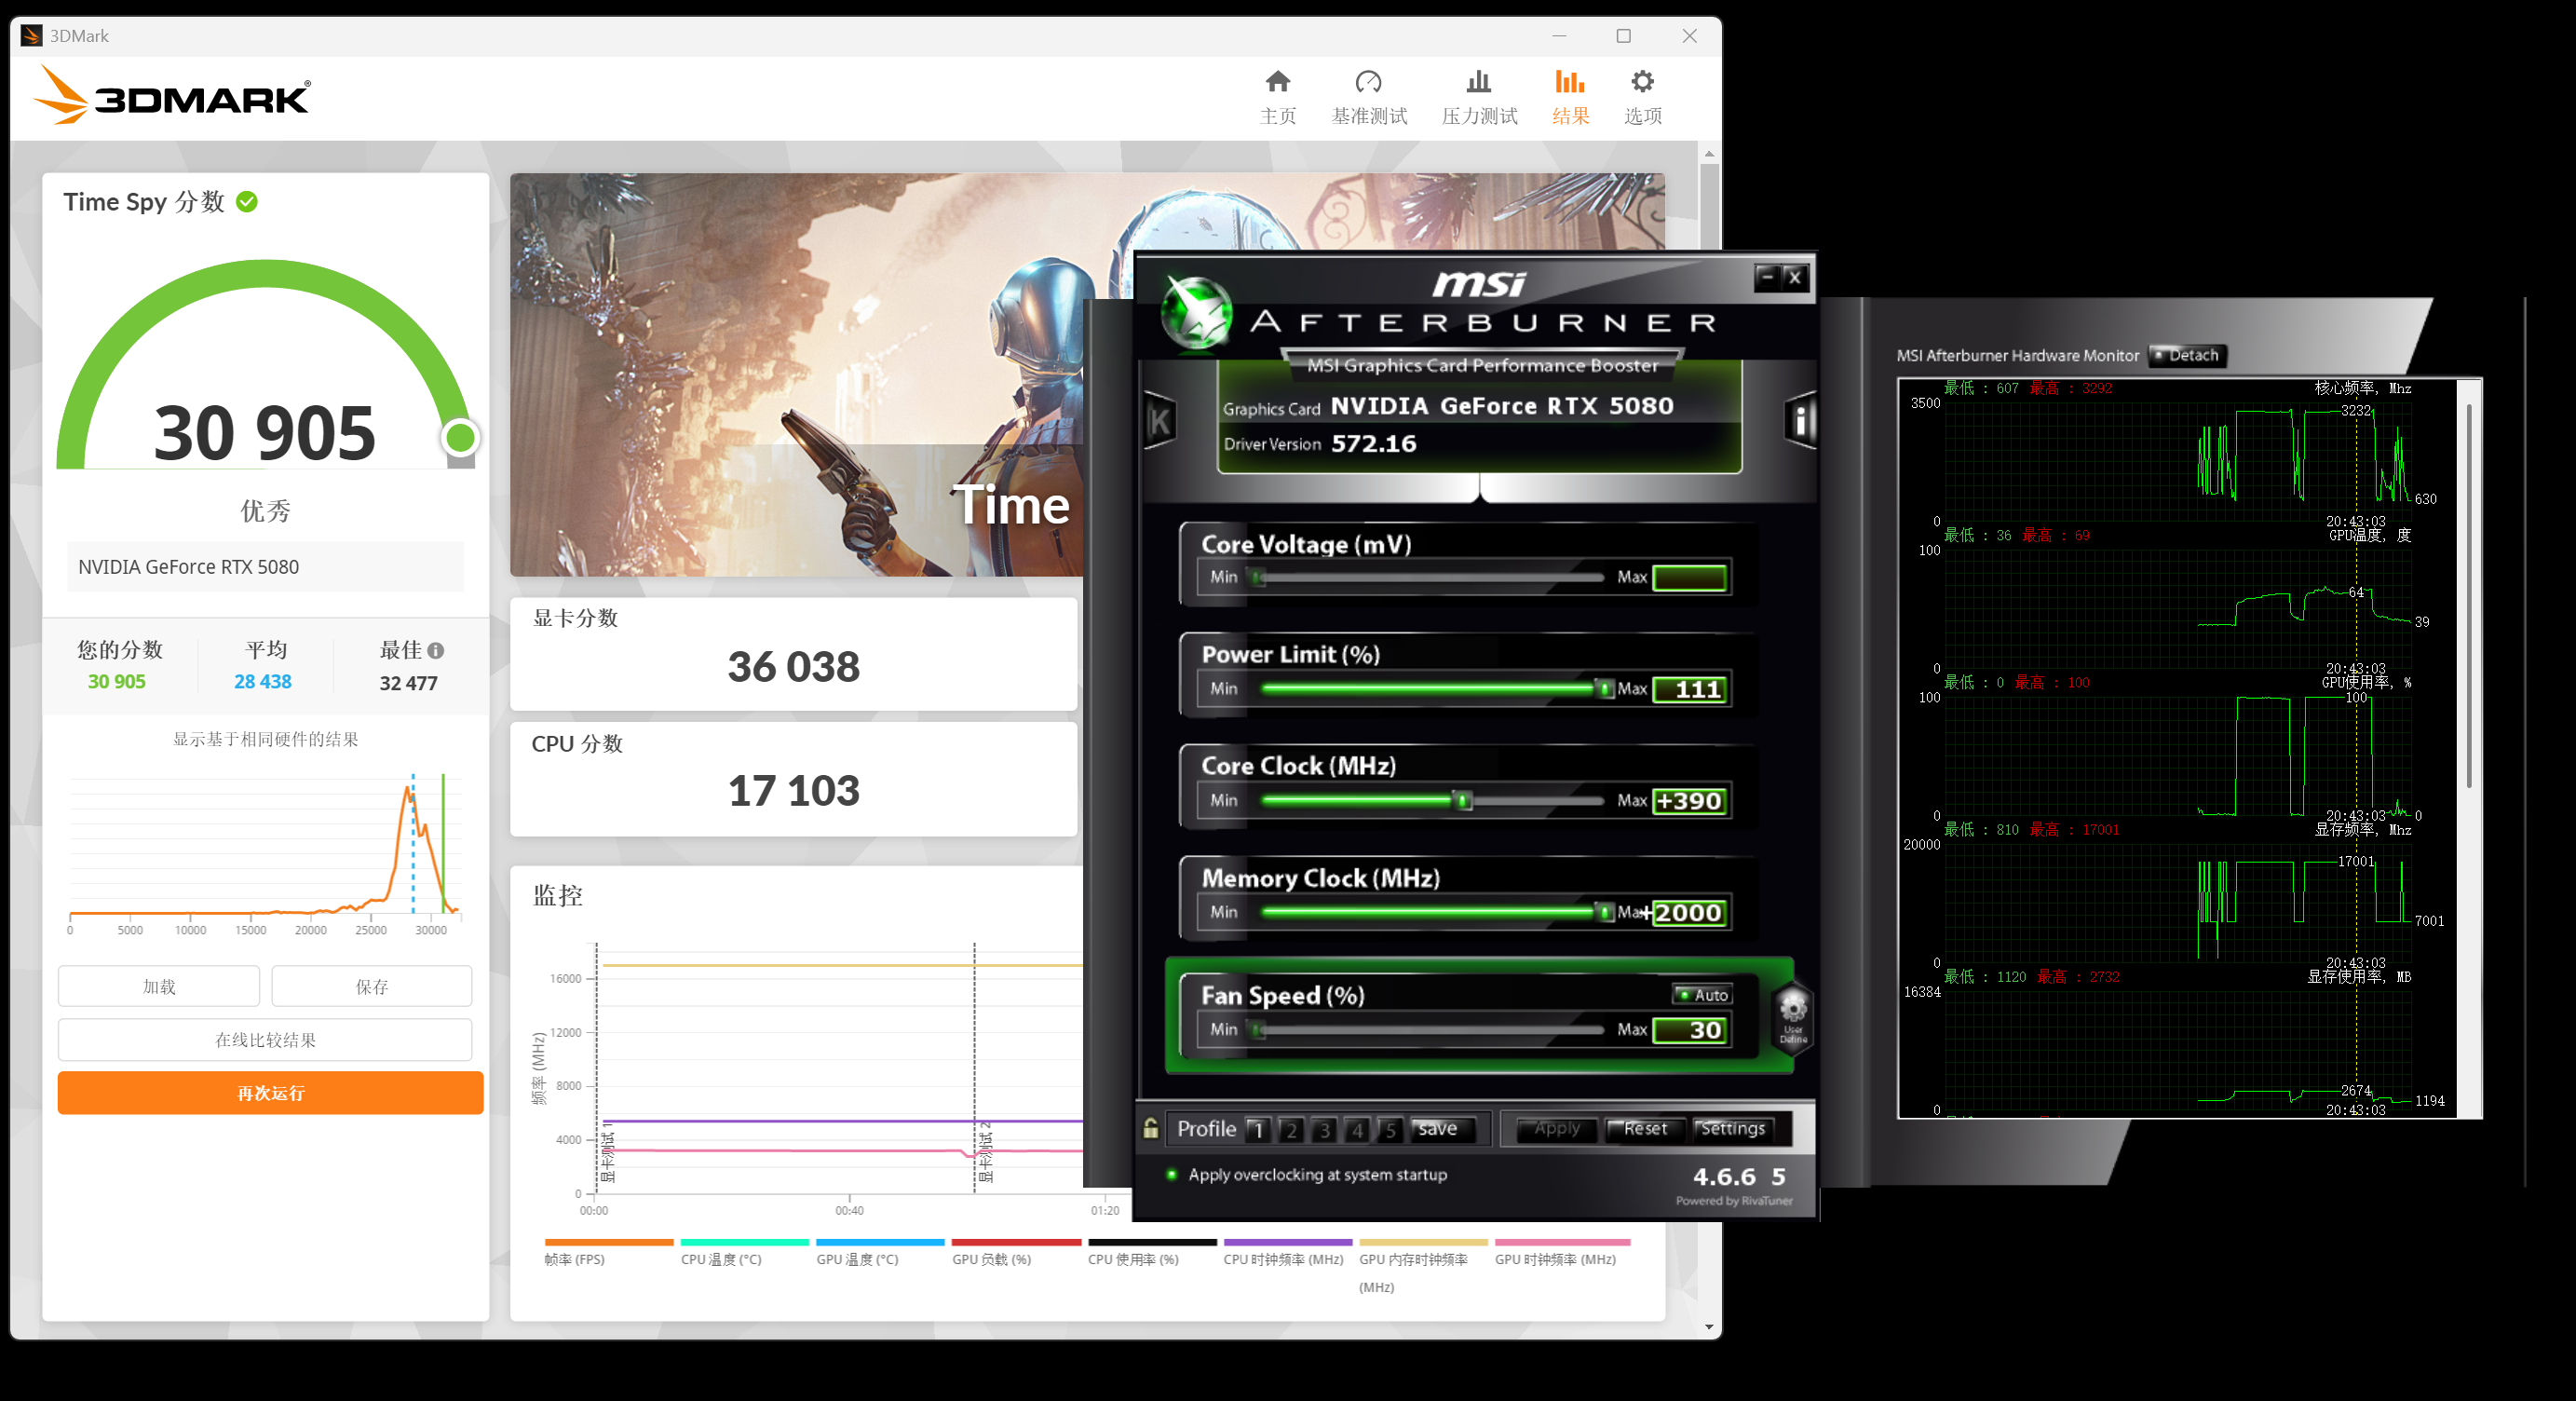Switch to the 结果 results tab
Screen dimensions: 2576x1401
pyautogui.click(x=1570, y=97)
